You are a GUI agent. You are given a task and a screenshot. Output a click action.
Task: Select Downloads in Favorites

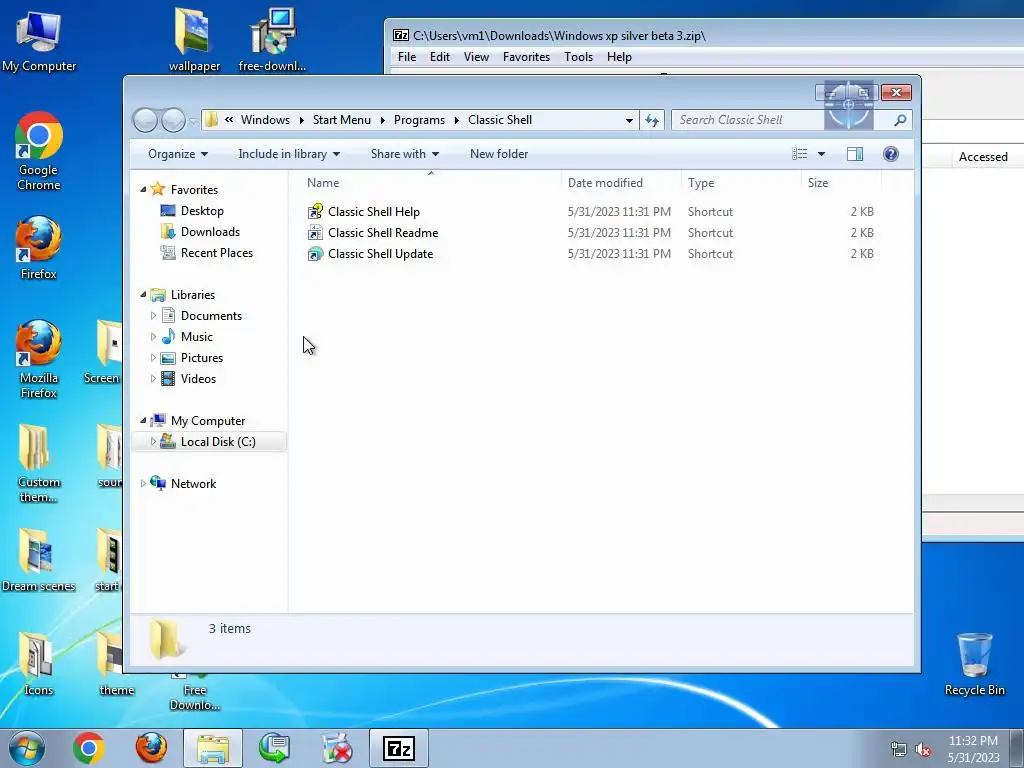click(210, 232)
